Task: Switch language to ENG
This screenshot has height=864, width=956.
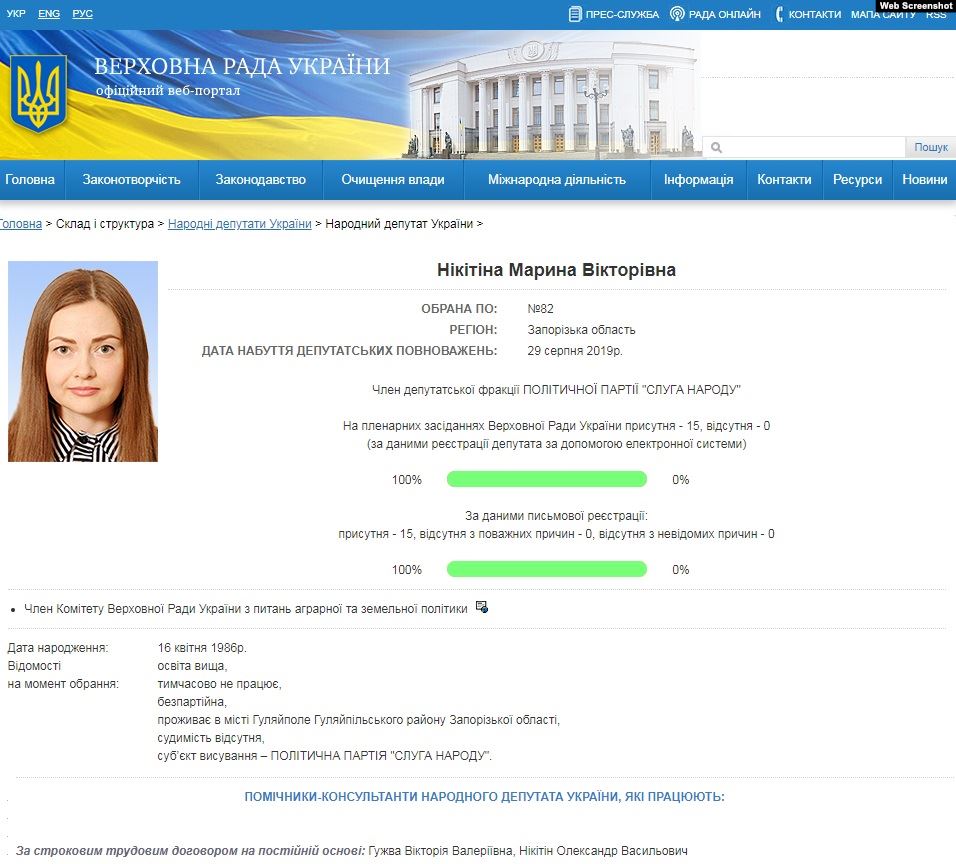Action: tap(49, 14)
